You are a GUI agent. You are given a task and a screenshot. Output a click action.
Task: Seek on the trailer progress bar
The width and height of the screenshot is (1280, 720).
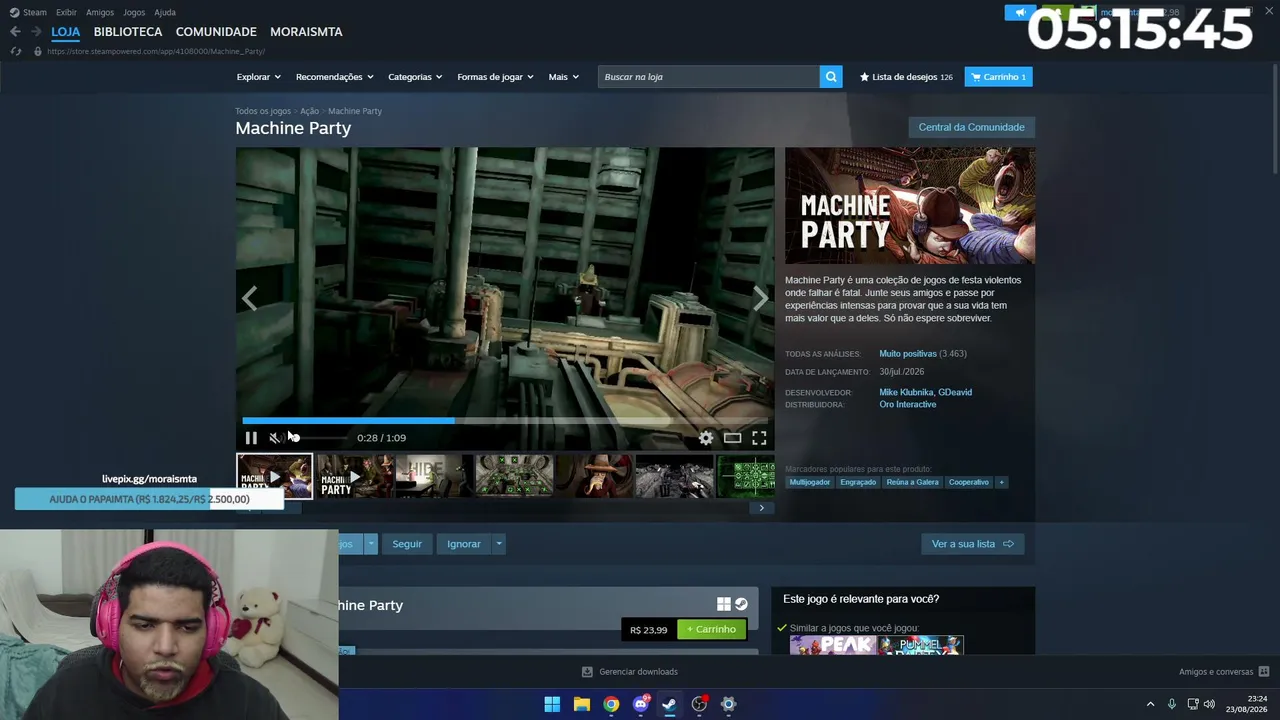pyautogui.click(x=505, y=421)
